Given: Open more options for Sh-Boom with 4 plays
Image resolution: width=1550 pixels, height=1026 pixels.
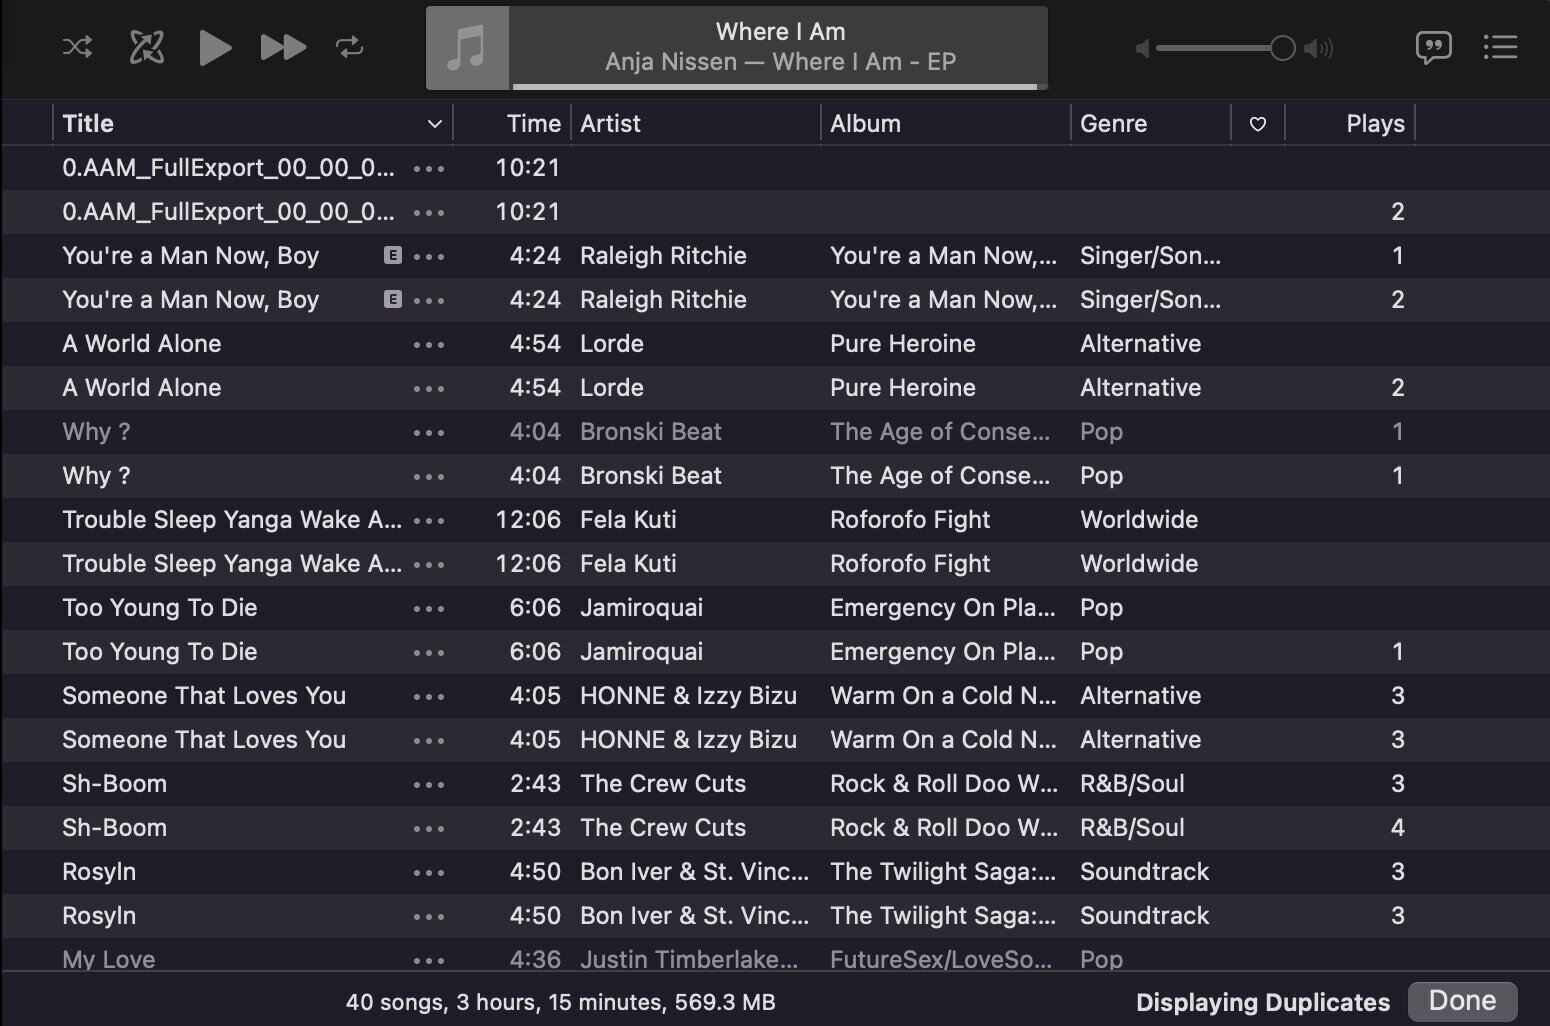Looking at the screenshot, I should (429, 829).
